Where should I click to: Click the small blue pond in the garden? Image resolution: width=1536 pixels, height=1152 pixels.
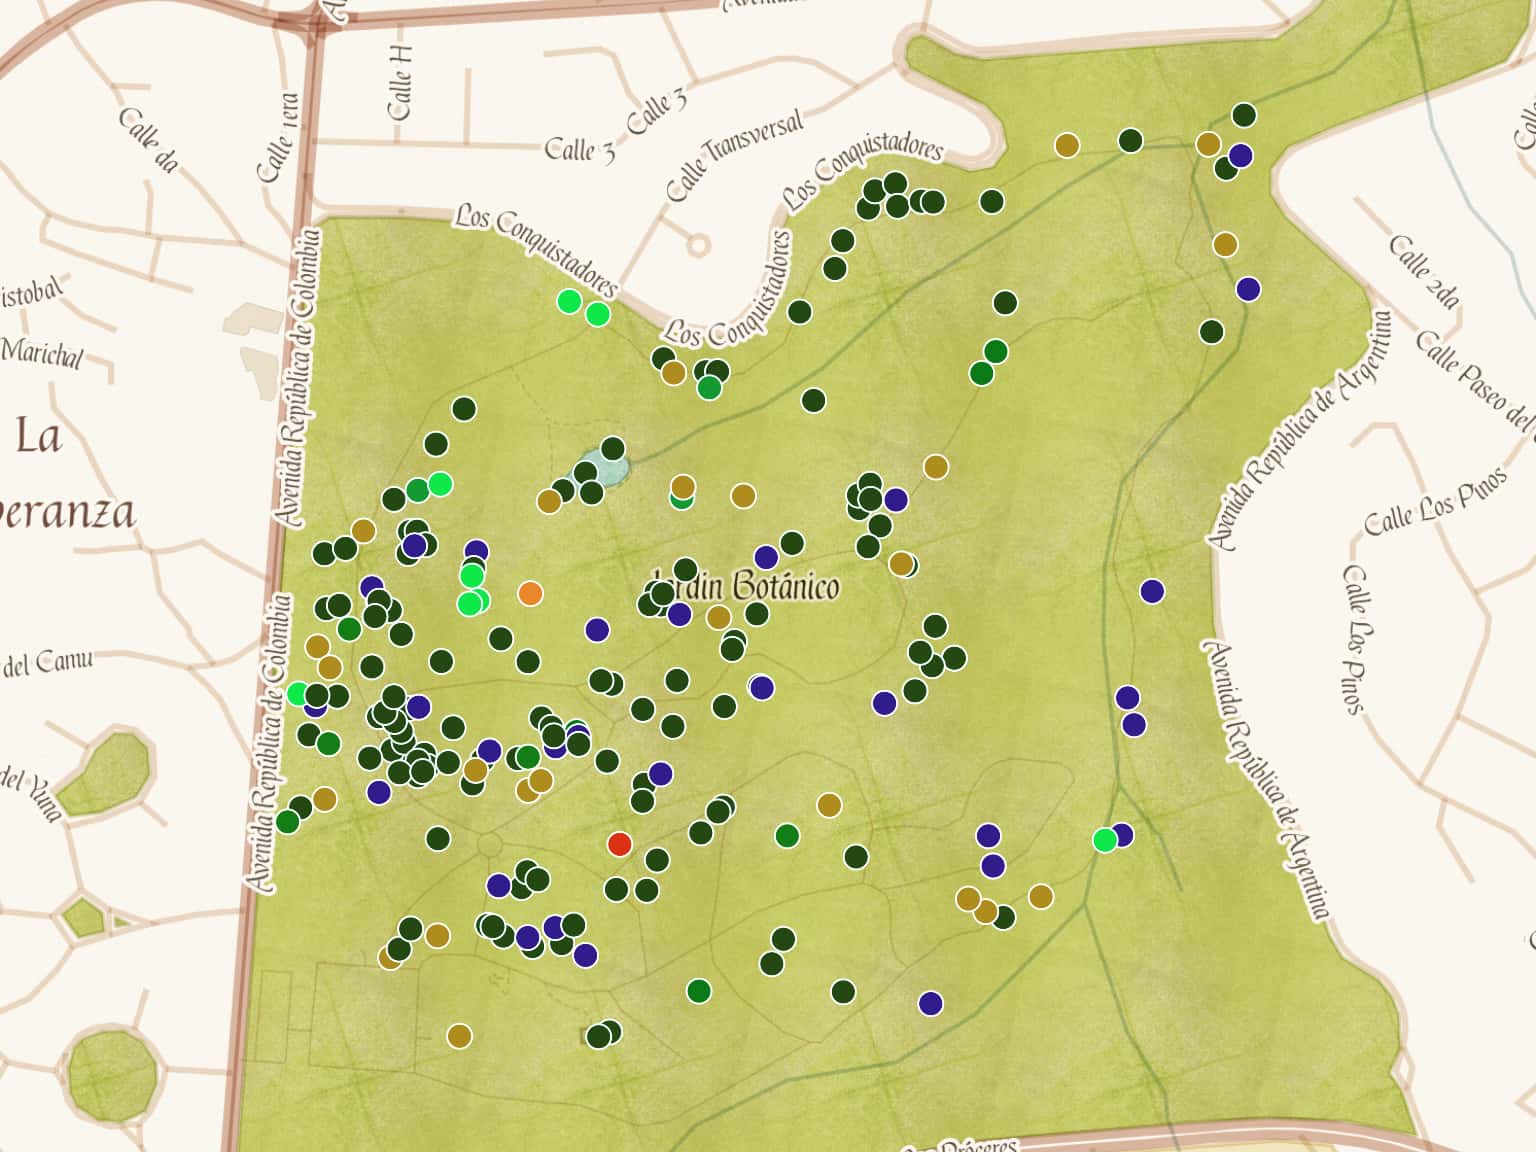tap(604, 468)
